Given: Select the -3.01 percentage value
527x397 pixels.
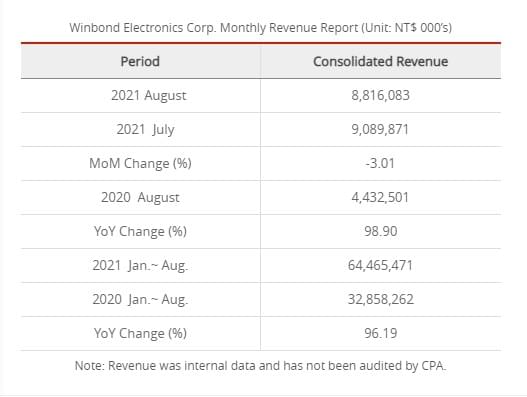Looking at the screenshot, I should coord(380,163).
